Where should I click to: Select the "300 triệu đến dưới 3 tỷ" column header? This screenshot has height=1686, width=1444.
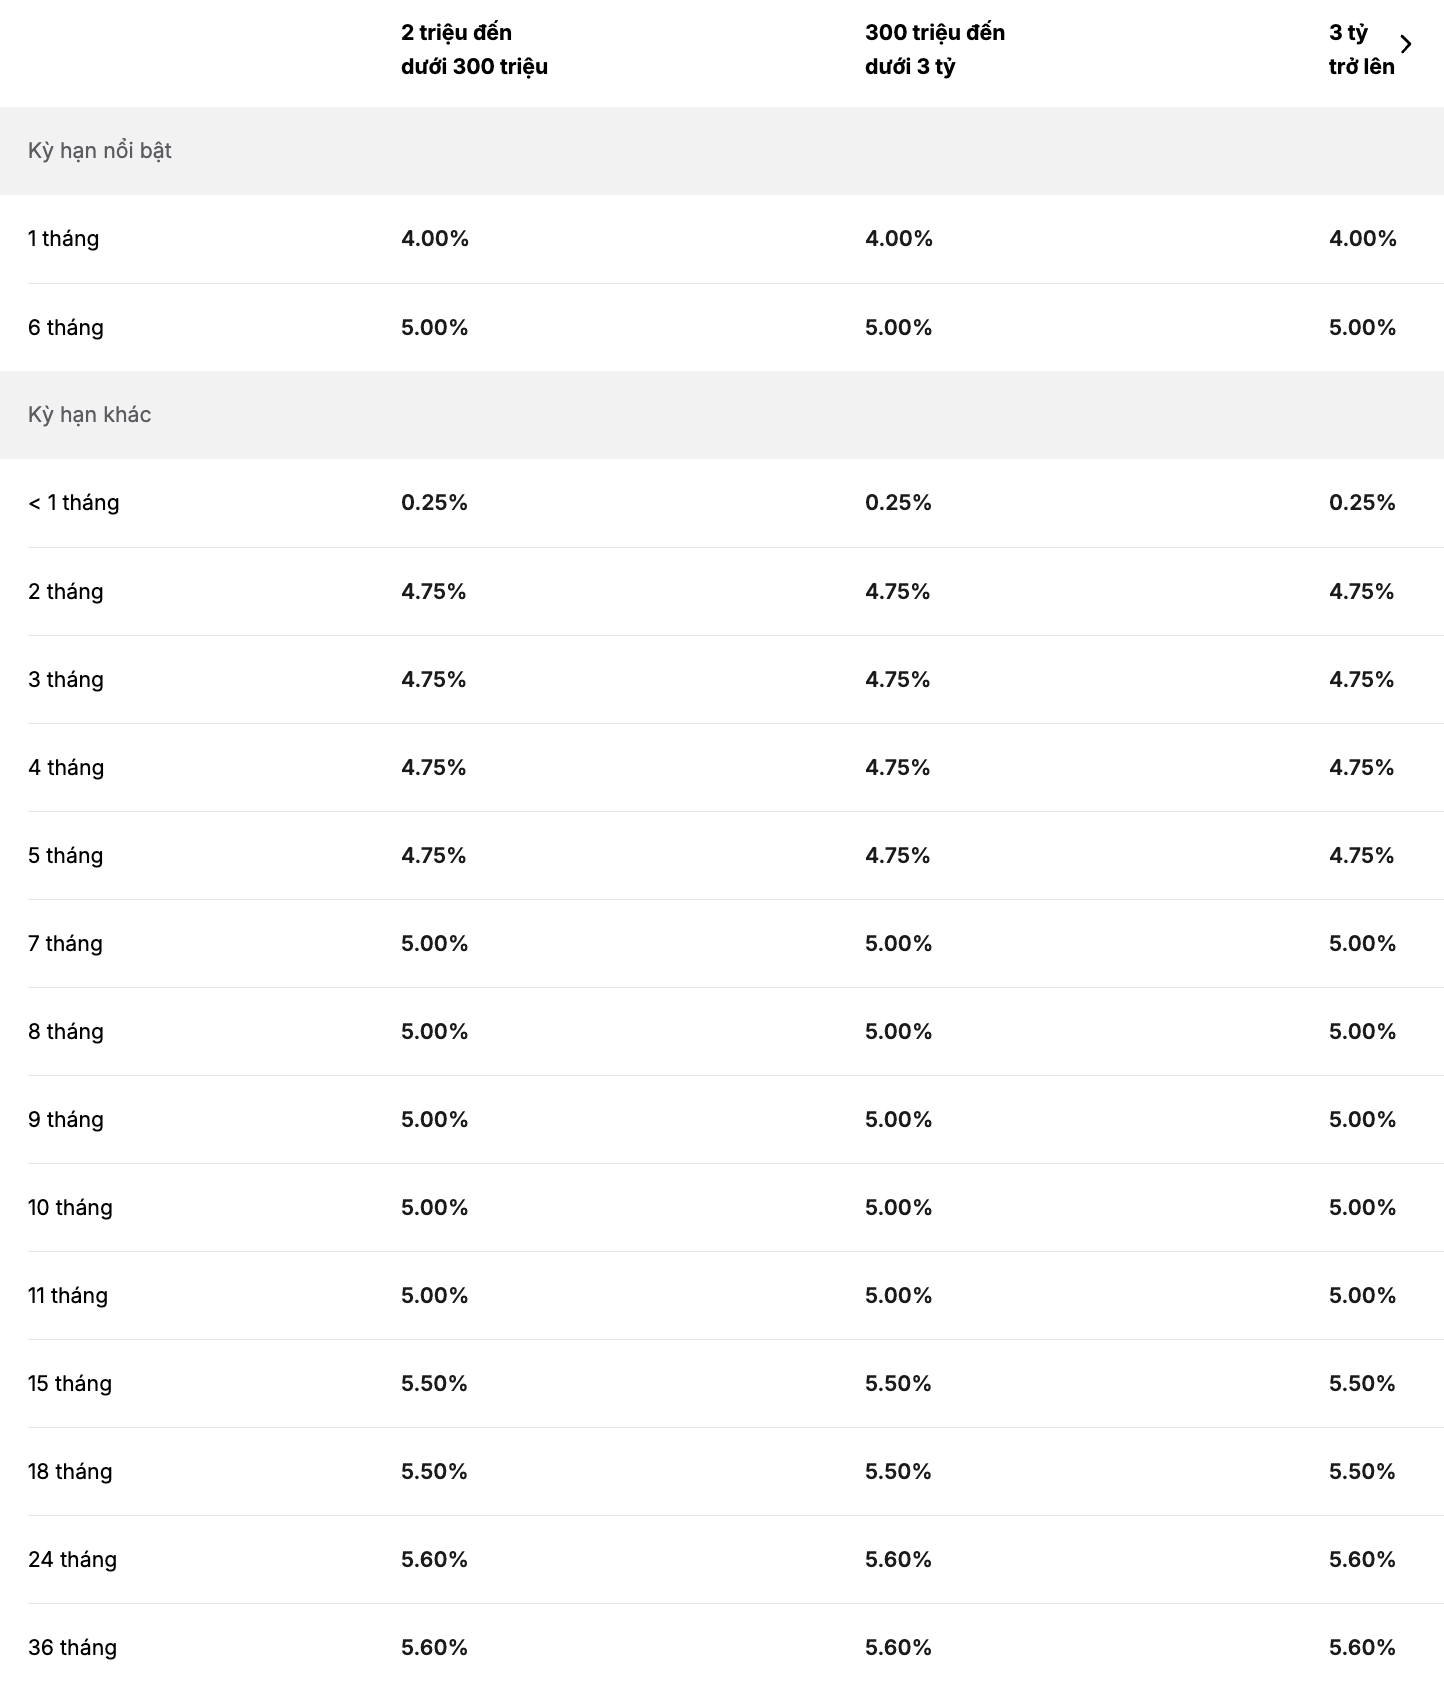pos(934,49)
